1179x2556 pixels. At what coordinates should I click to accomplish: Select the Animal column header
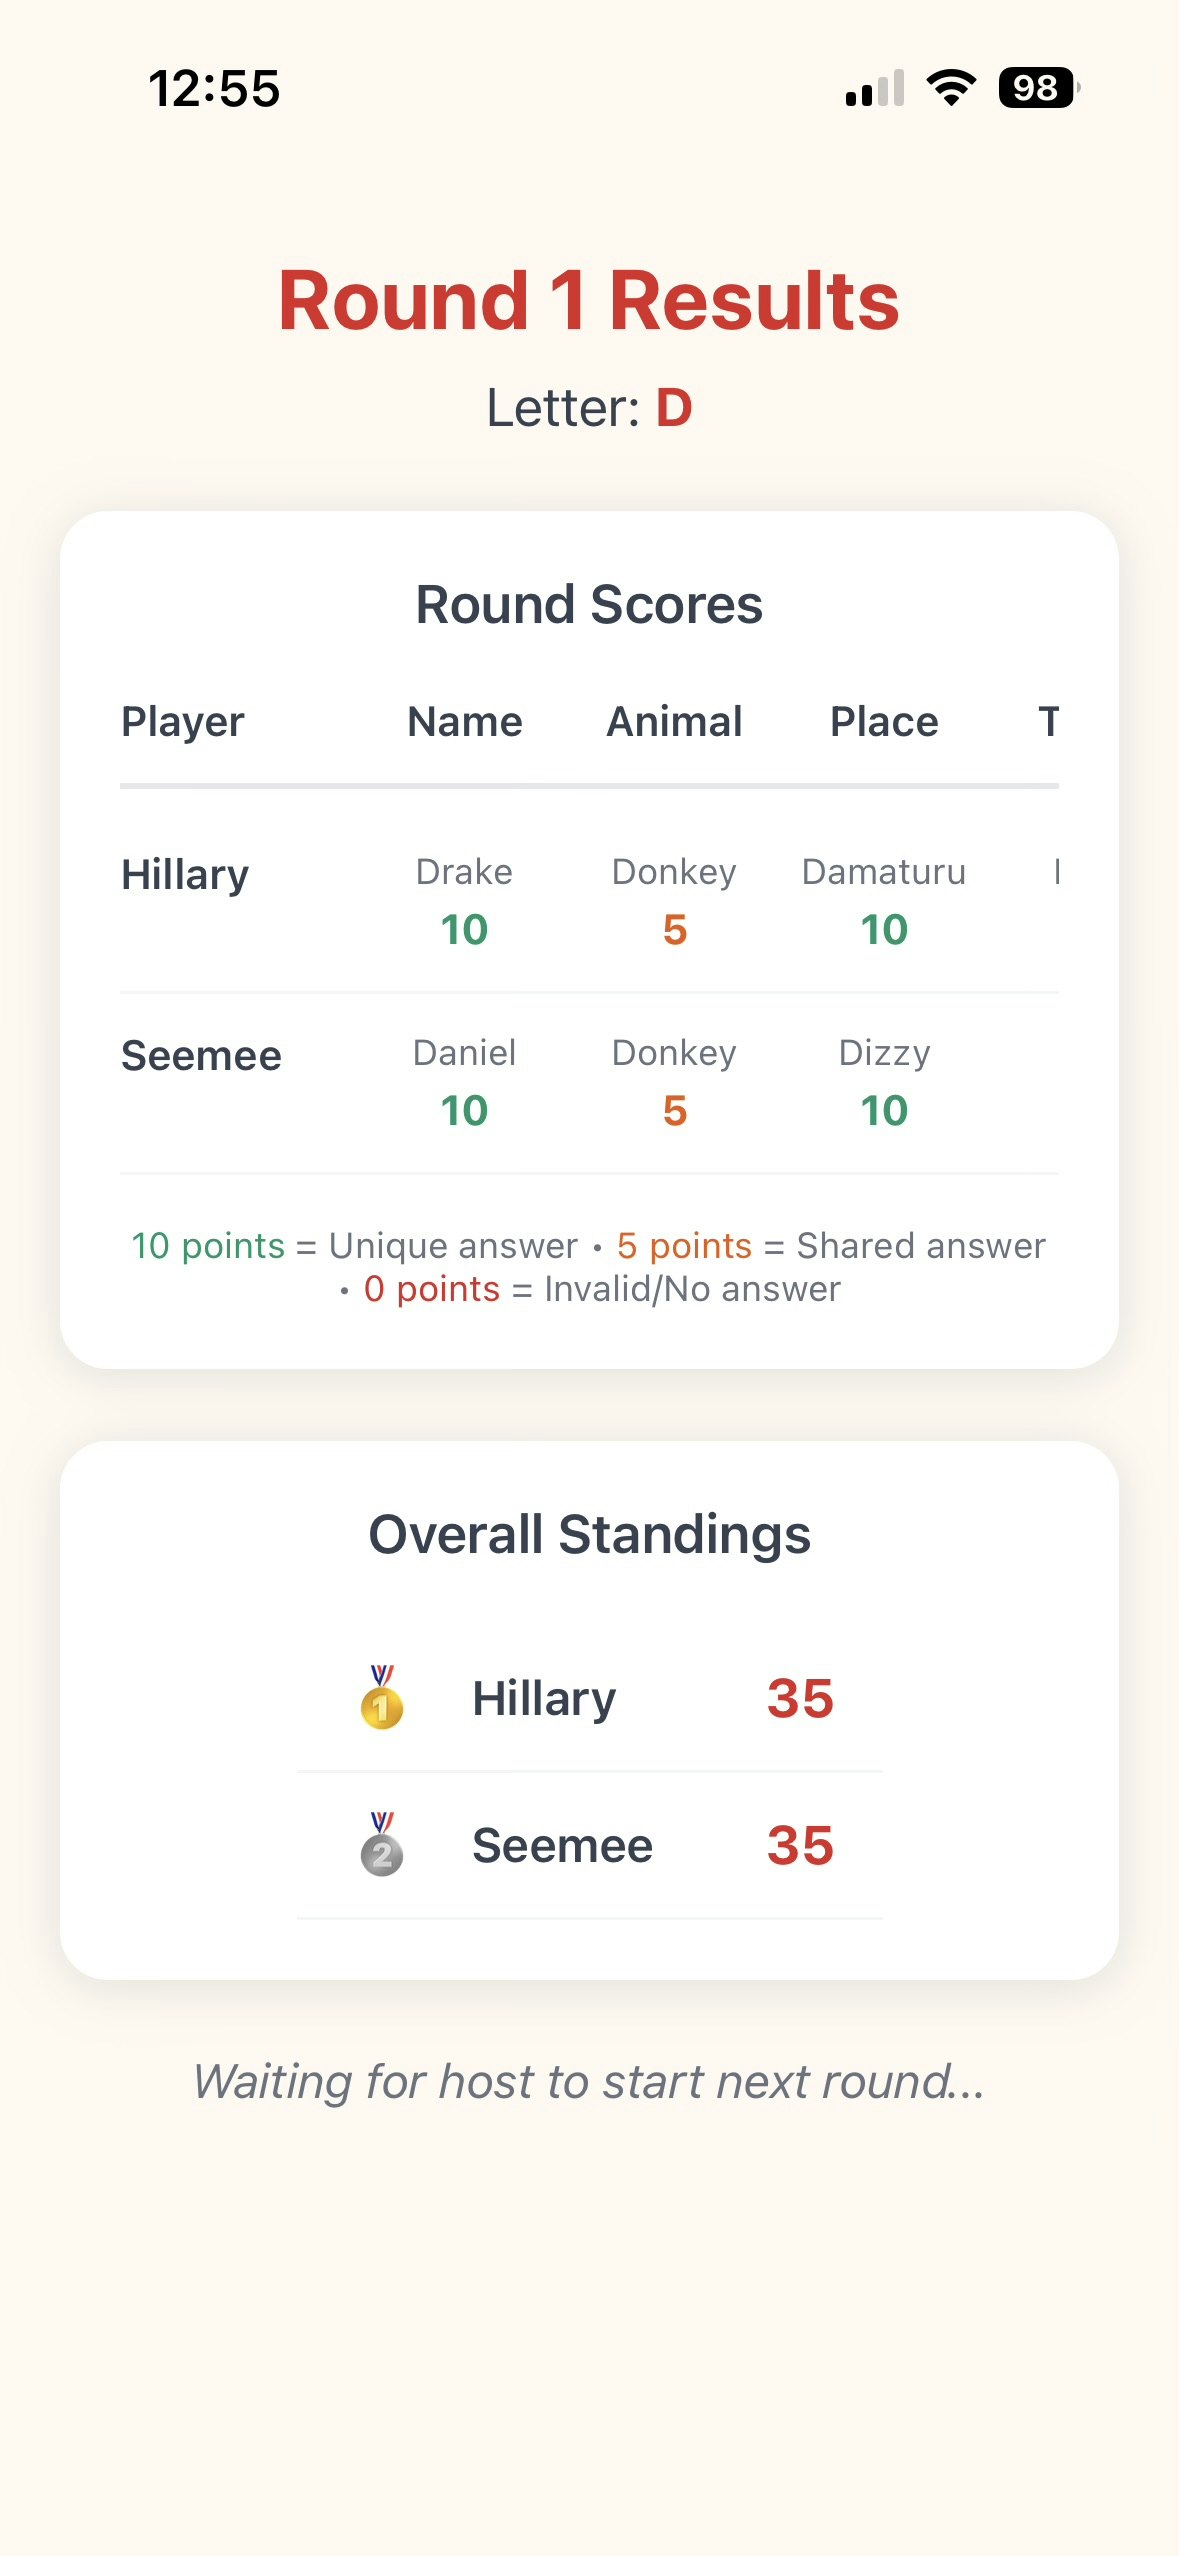point(675,721)
